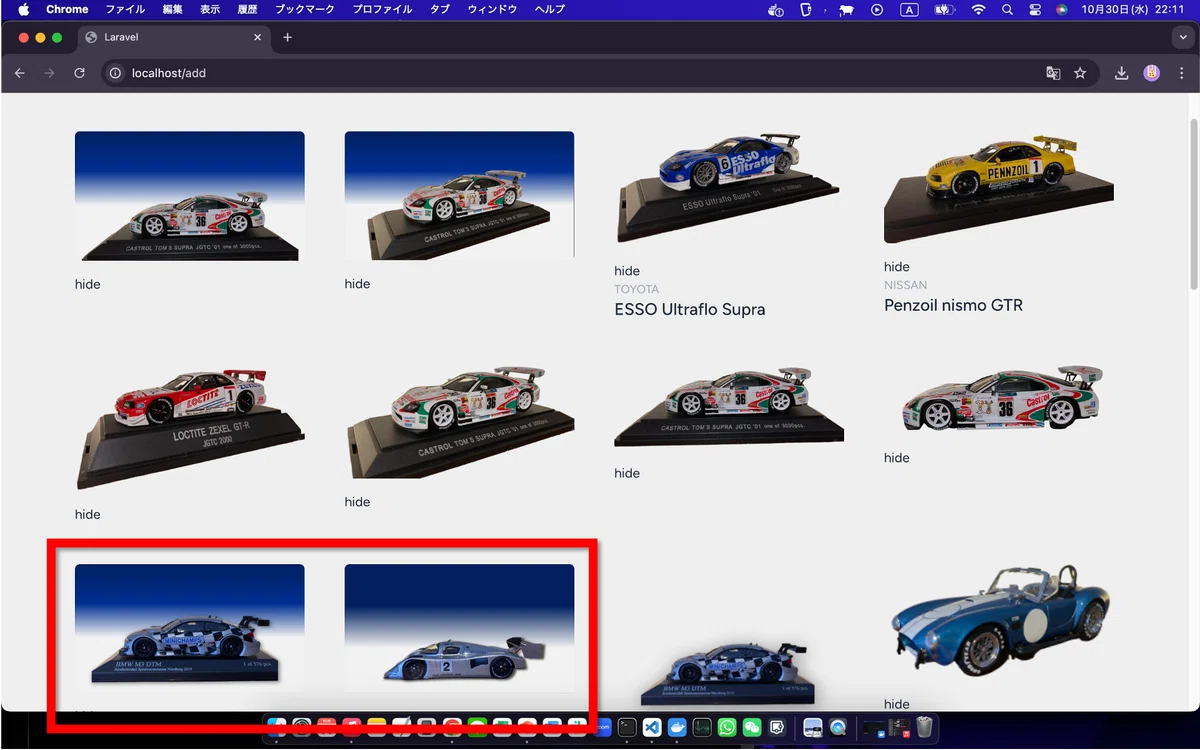Click the ESSO Ultraflo Supra title
Viewport: 1200px width, 750px height.
pyautogui.click(x=690, y=309)
